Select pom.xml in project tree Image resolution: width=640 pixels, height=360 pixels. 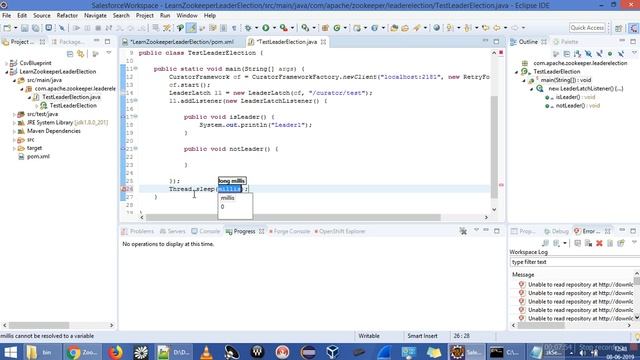[38, 157]
